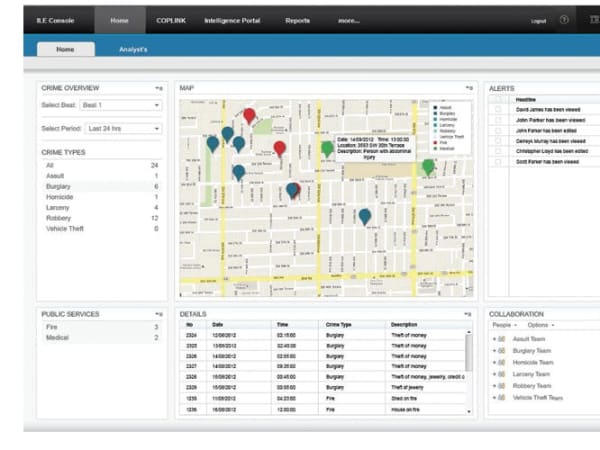Screen dimensions: 600x450
Task: Open the Select Period dropdown
Action: [122, 129]
